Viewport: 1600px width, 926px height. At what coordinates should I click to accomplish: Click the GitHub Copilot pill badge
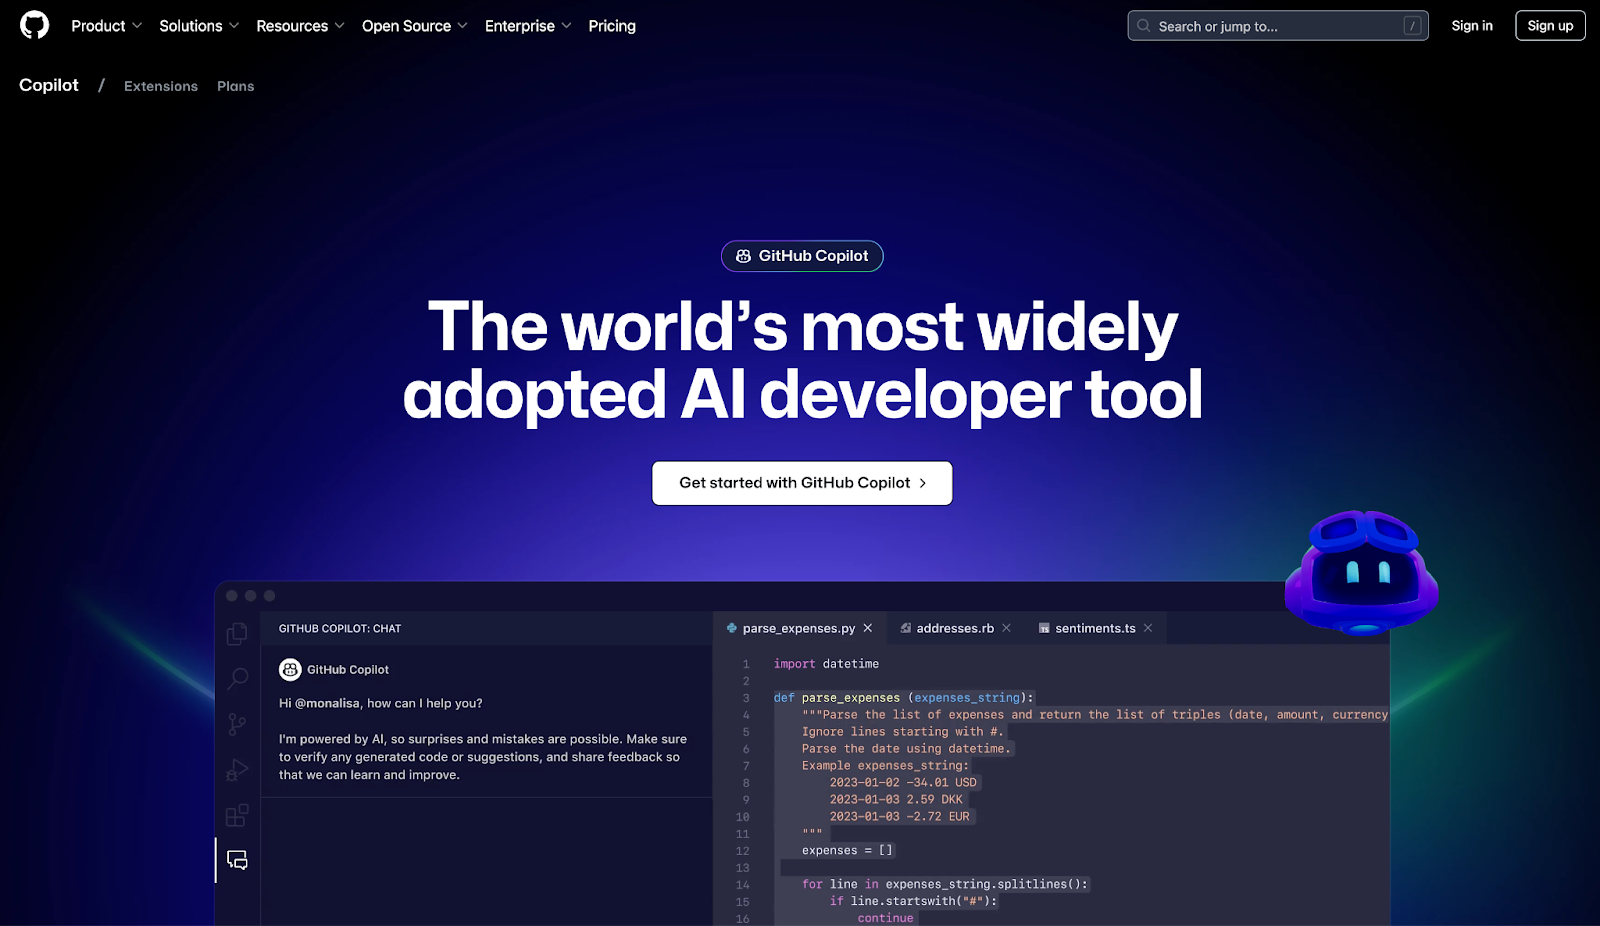coord(802,256)
